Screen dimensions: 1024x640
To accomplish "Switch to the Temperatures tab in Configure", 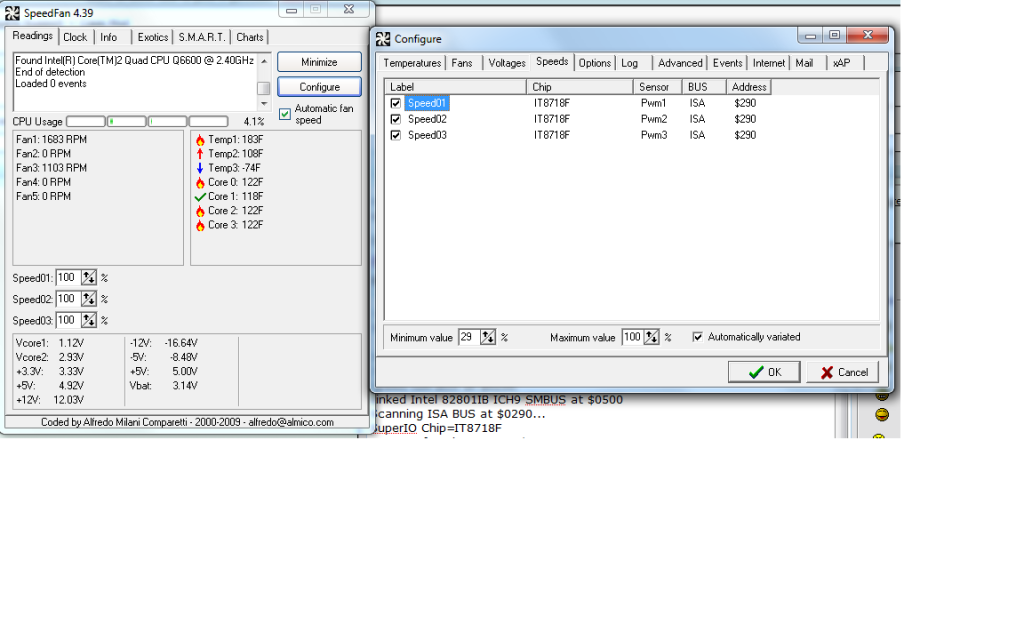I will pos(413,63).
